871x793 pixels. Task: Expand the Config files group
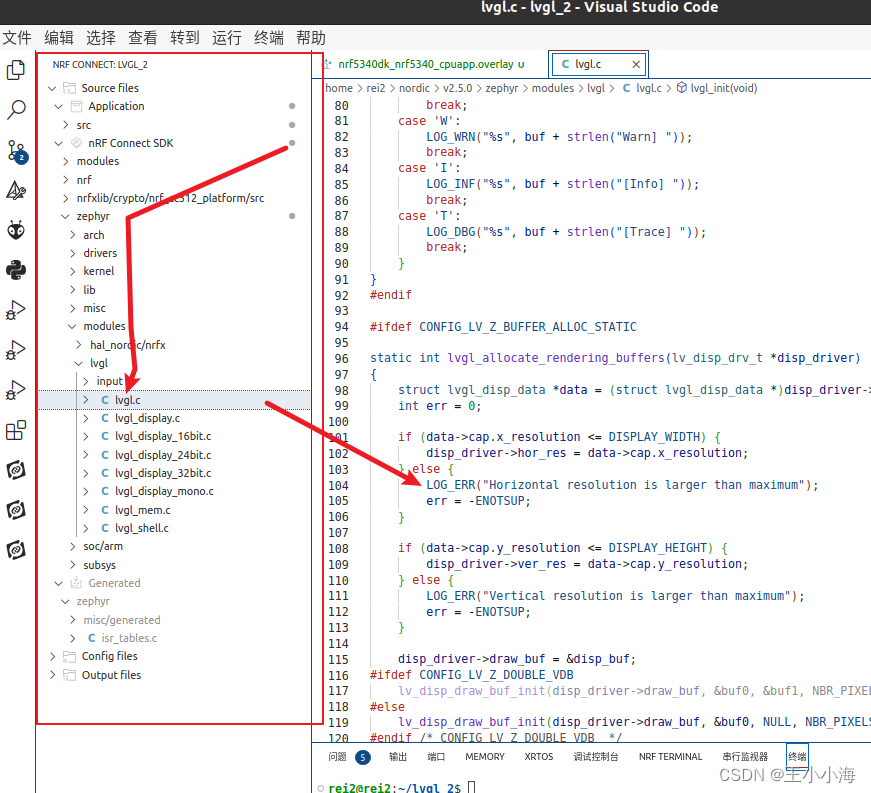coord(52,656)
